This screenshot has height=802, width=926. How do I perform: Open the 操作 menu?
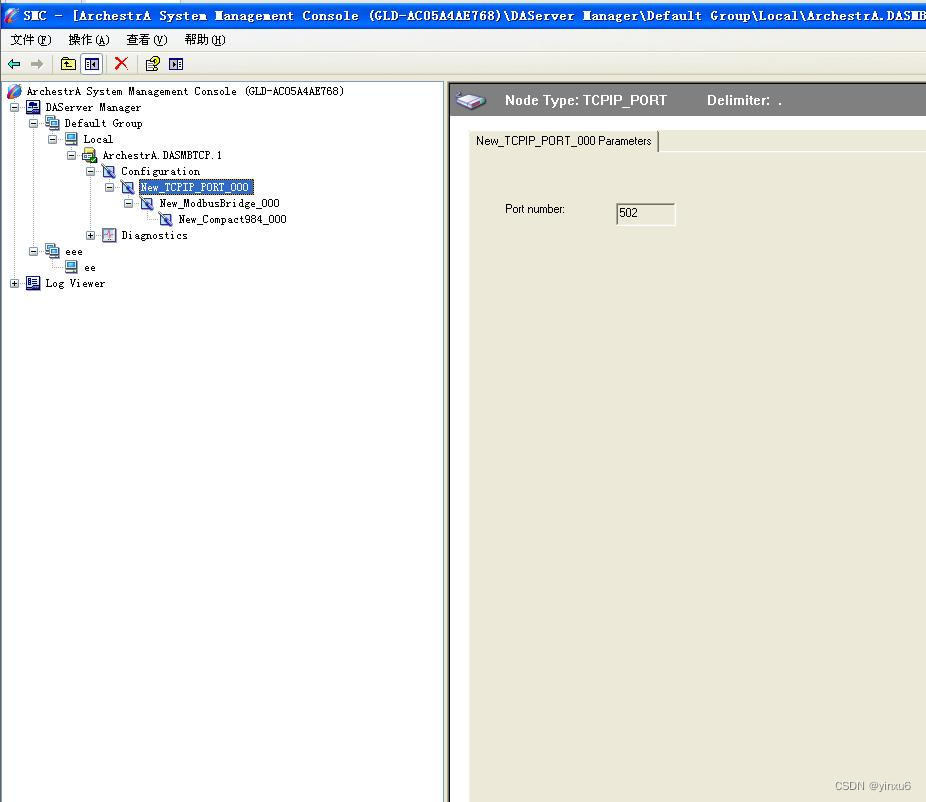coord(88,40)
